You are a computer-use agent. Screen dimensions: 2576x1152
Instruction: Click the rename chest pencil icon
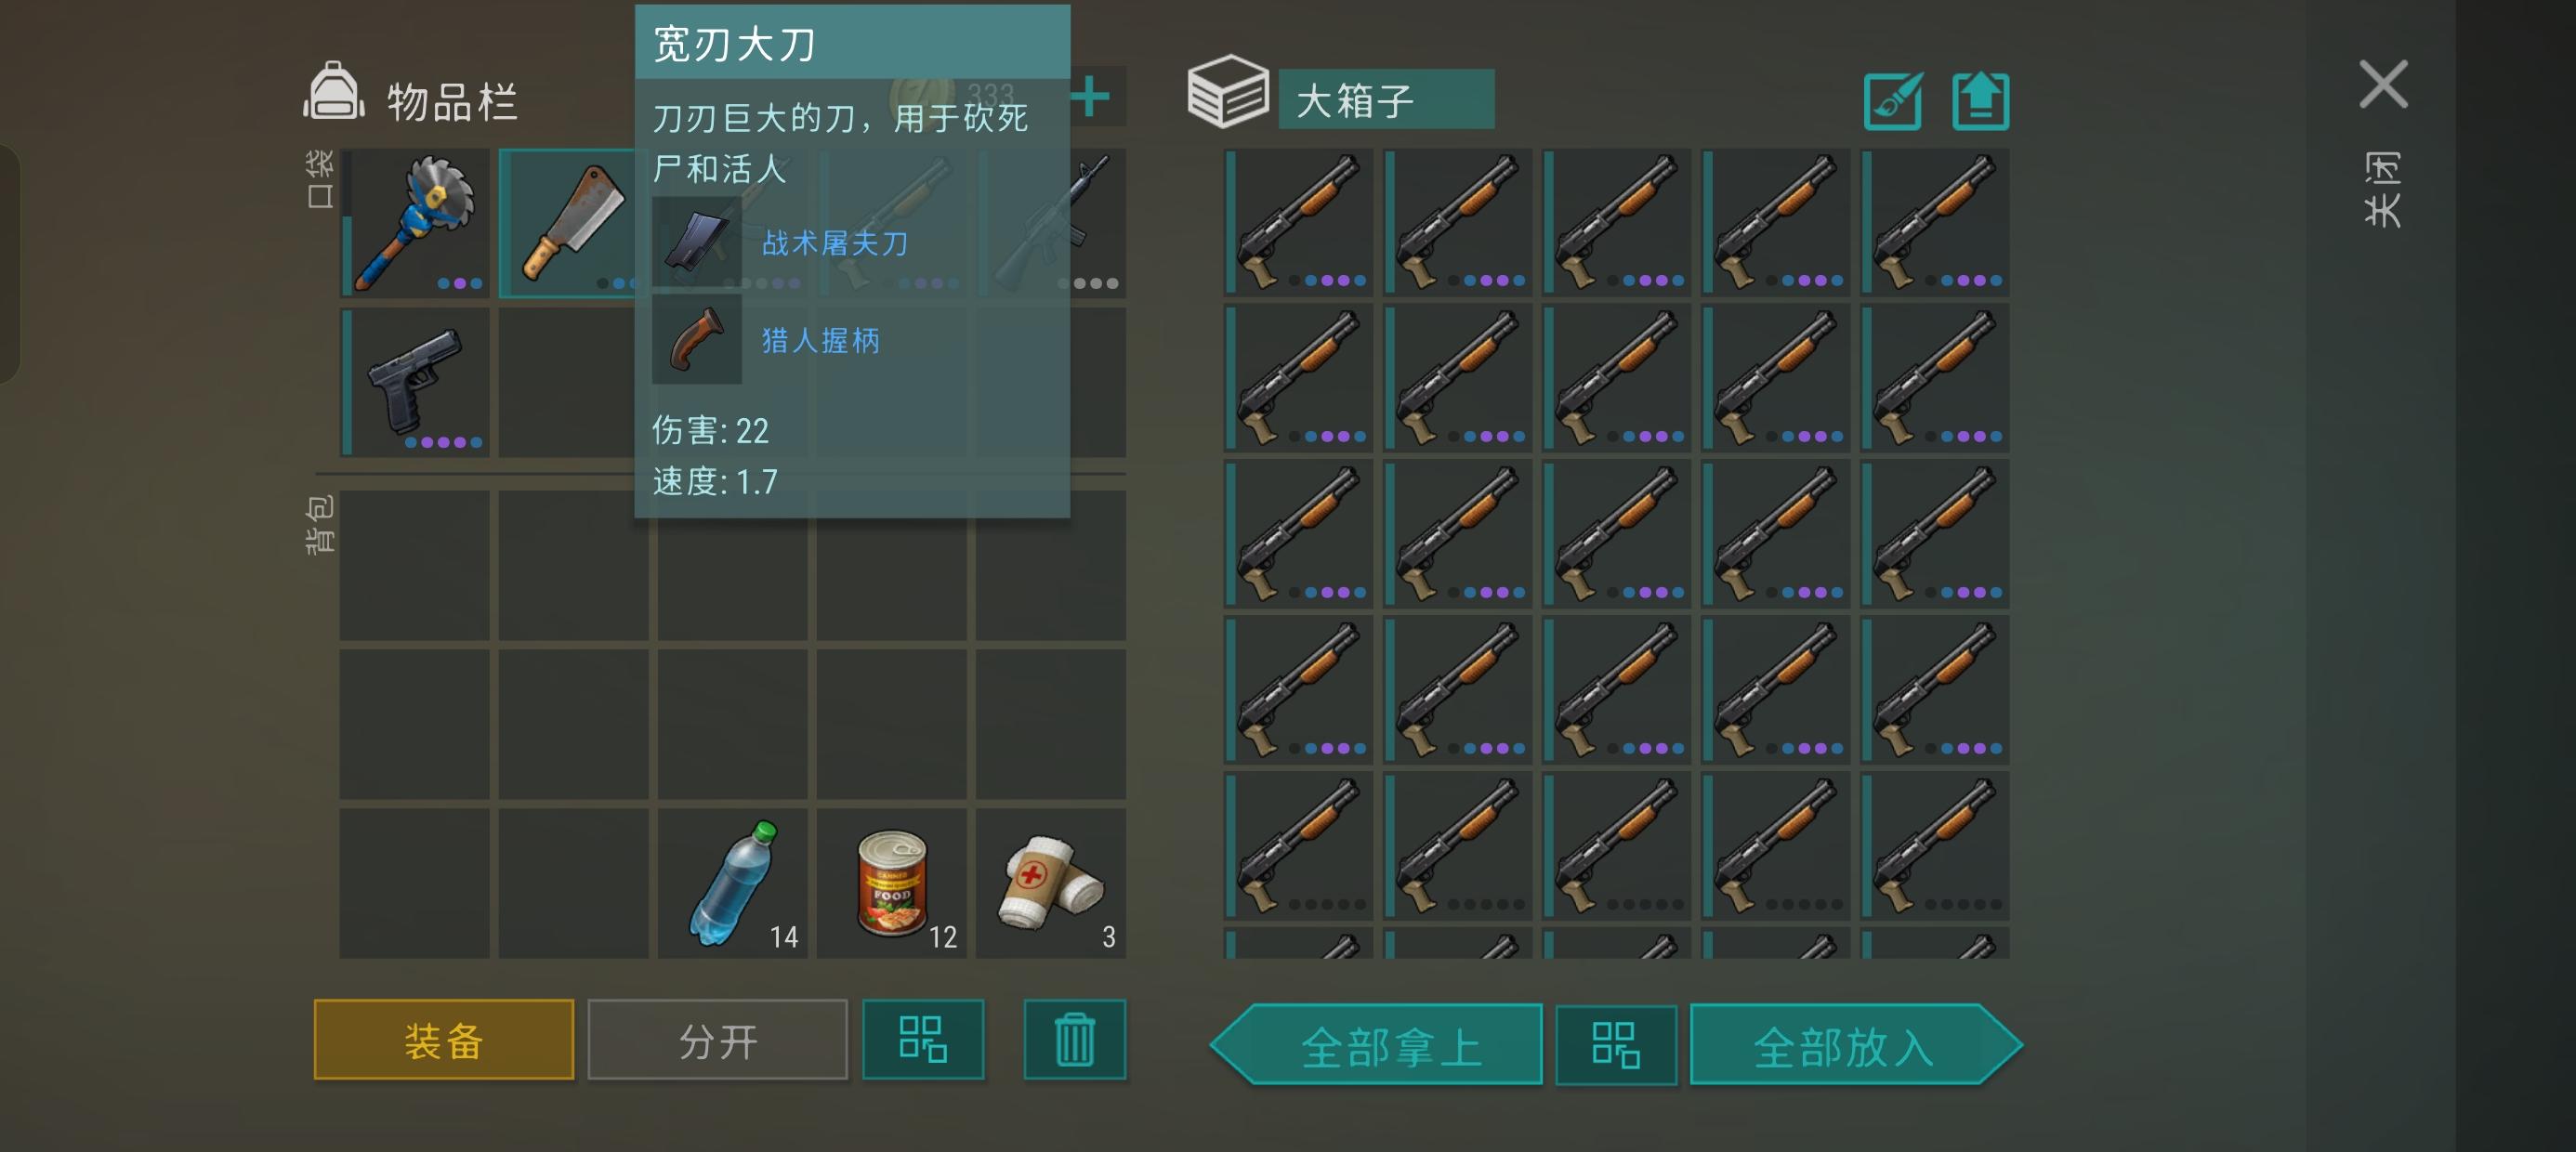[x=1893, y=101]
